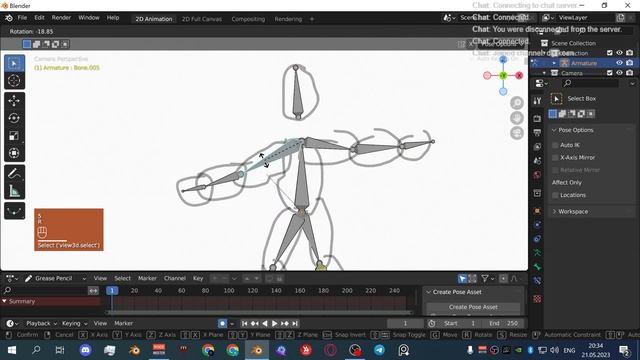Viewport: 640px width, 360px height.
Task: Select the Select Box tool in viewport toolbar
Action: click(x=14, y=63)
